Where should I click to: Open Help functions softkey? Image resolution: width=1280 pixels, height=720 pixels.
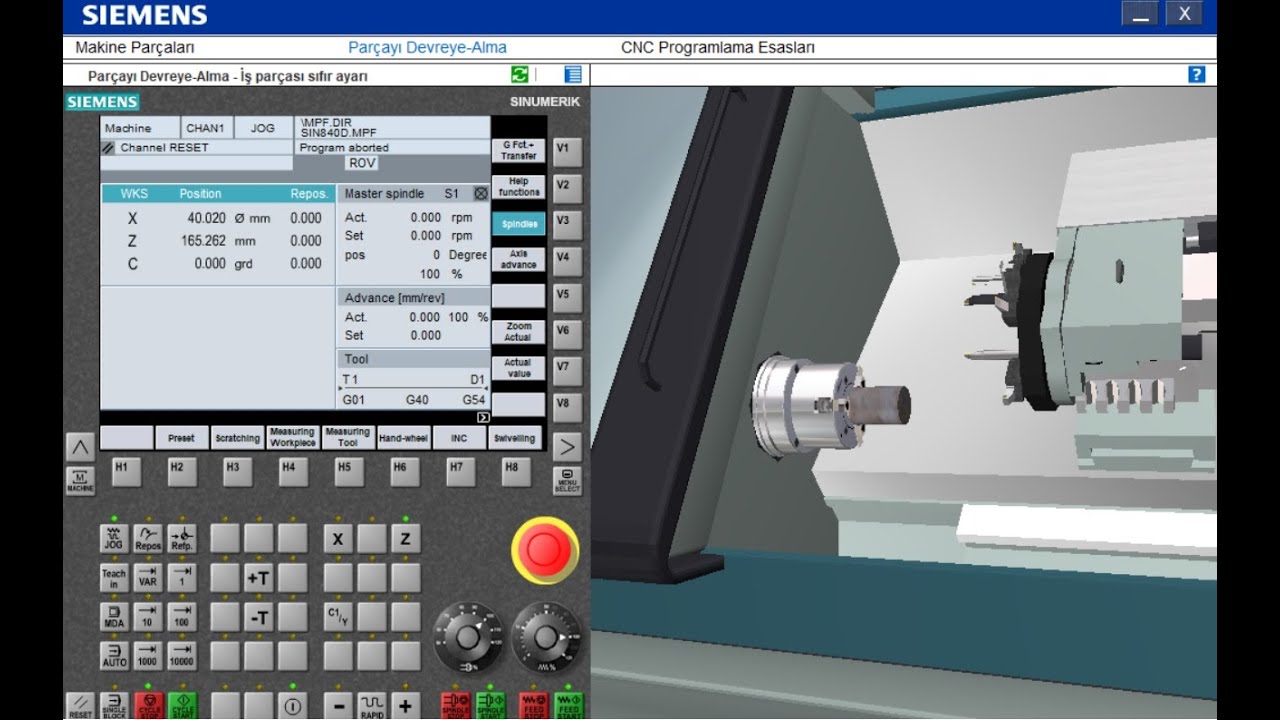pyautogui.click(x=519, y=187)
